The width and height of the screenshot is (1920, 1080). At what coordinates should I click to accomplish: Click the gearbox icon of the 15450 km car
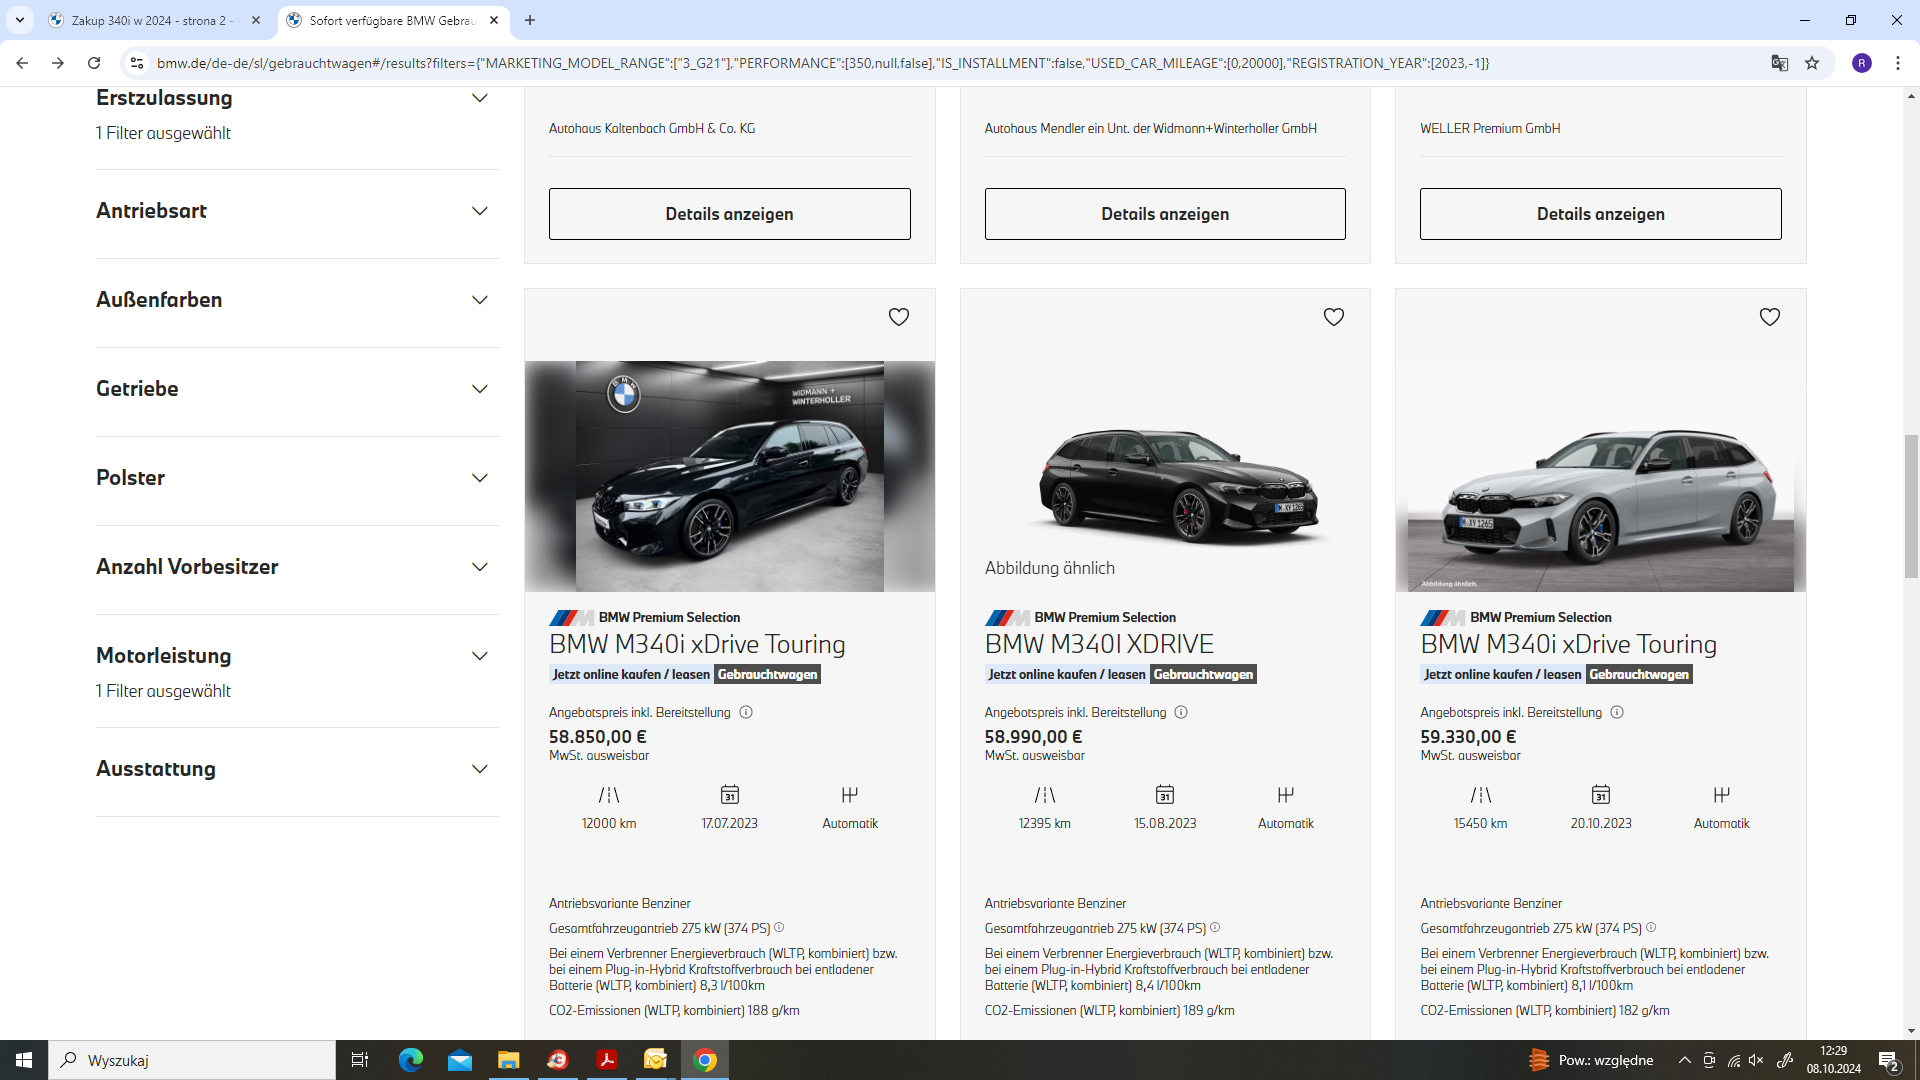(x=1722, y=795)
